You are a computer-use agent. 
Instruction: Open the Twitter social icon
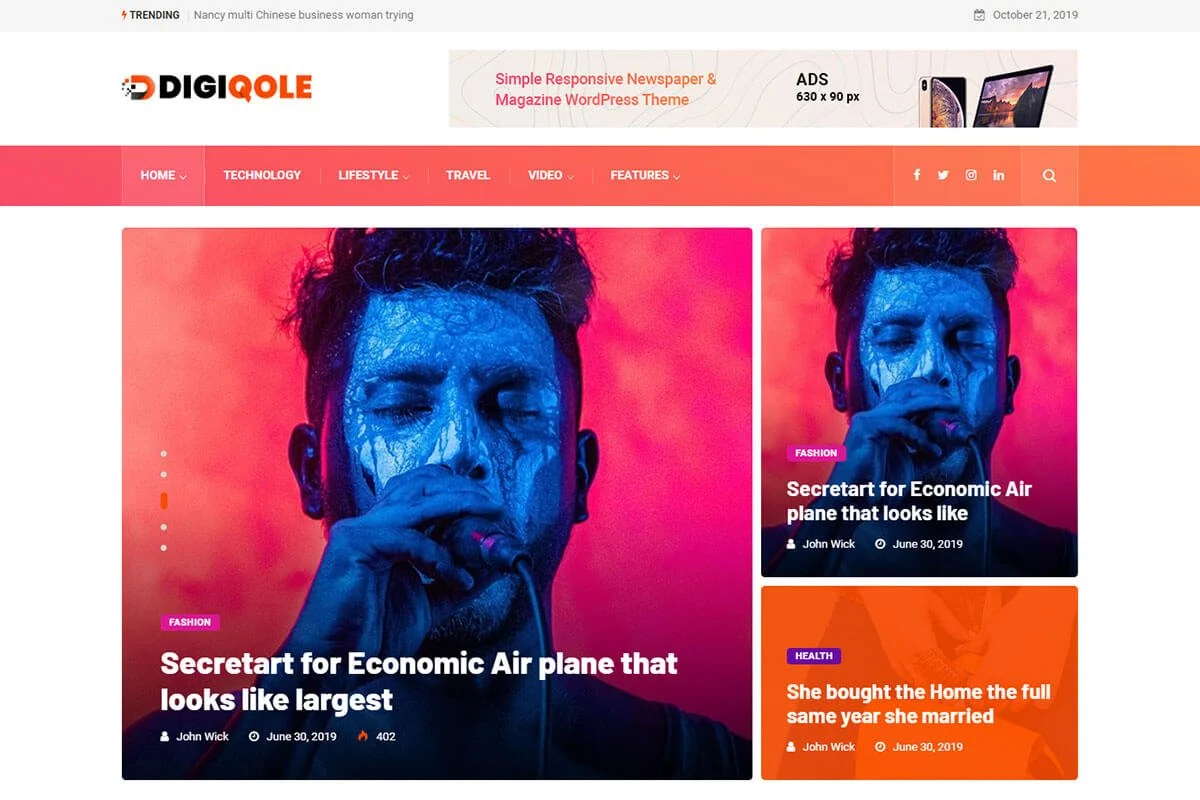pos(943,175)
